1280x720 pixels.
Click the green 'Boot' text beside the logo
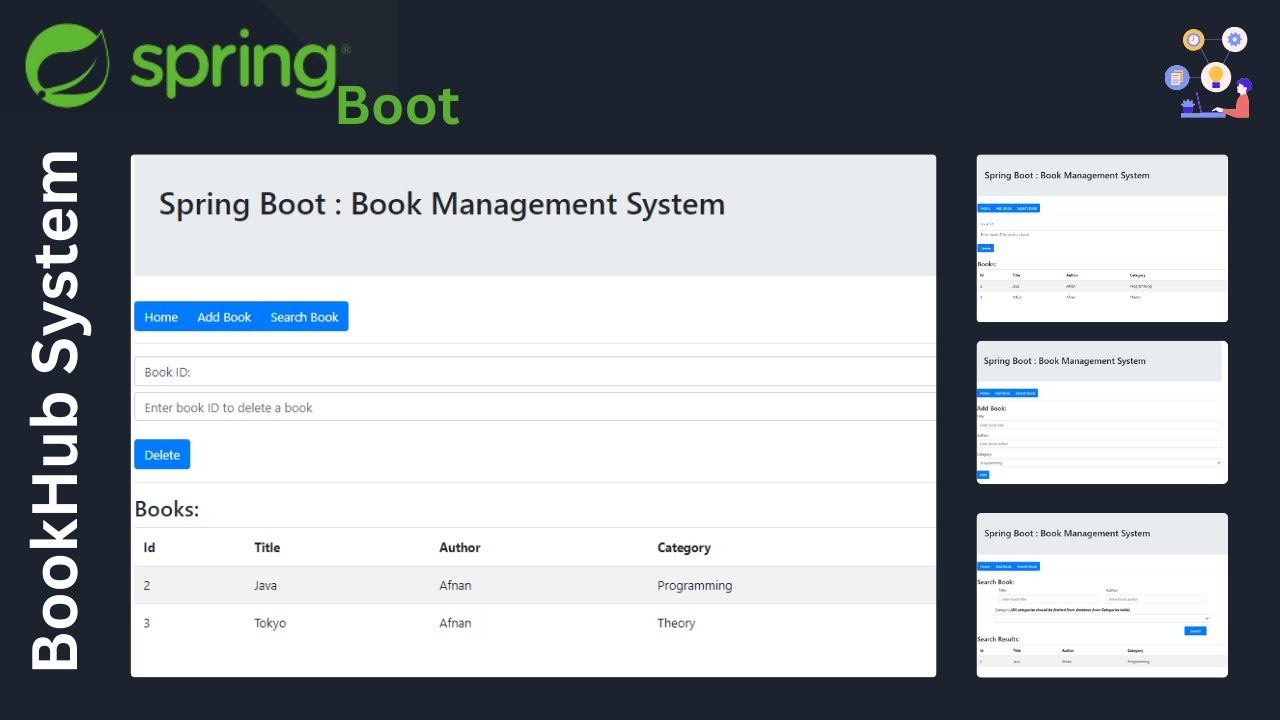pyautogui.click(x=398, y=106)
